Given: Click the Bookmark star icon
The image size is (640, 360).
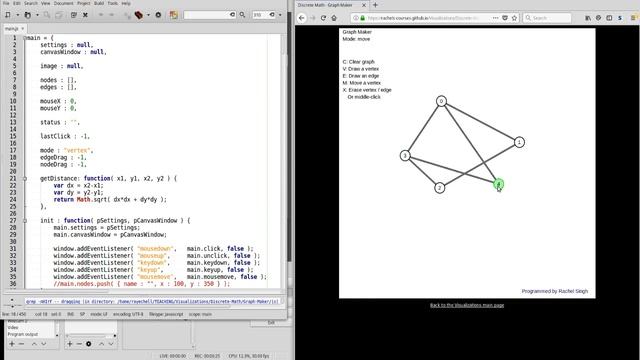Looking at the screenshot, I should (514, 18).
